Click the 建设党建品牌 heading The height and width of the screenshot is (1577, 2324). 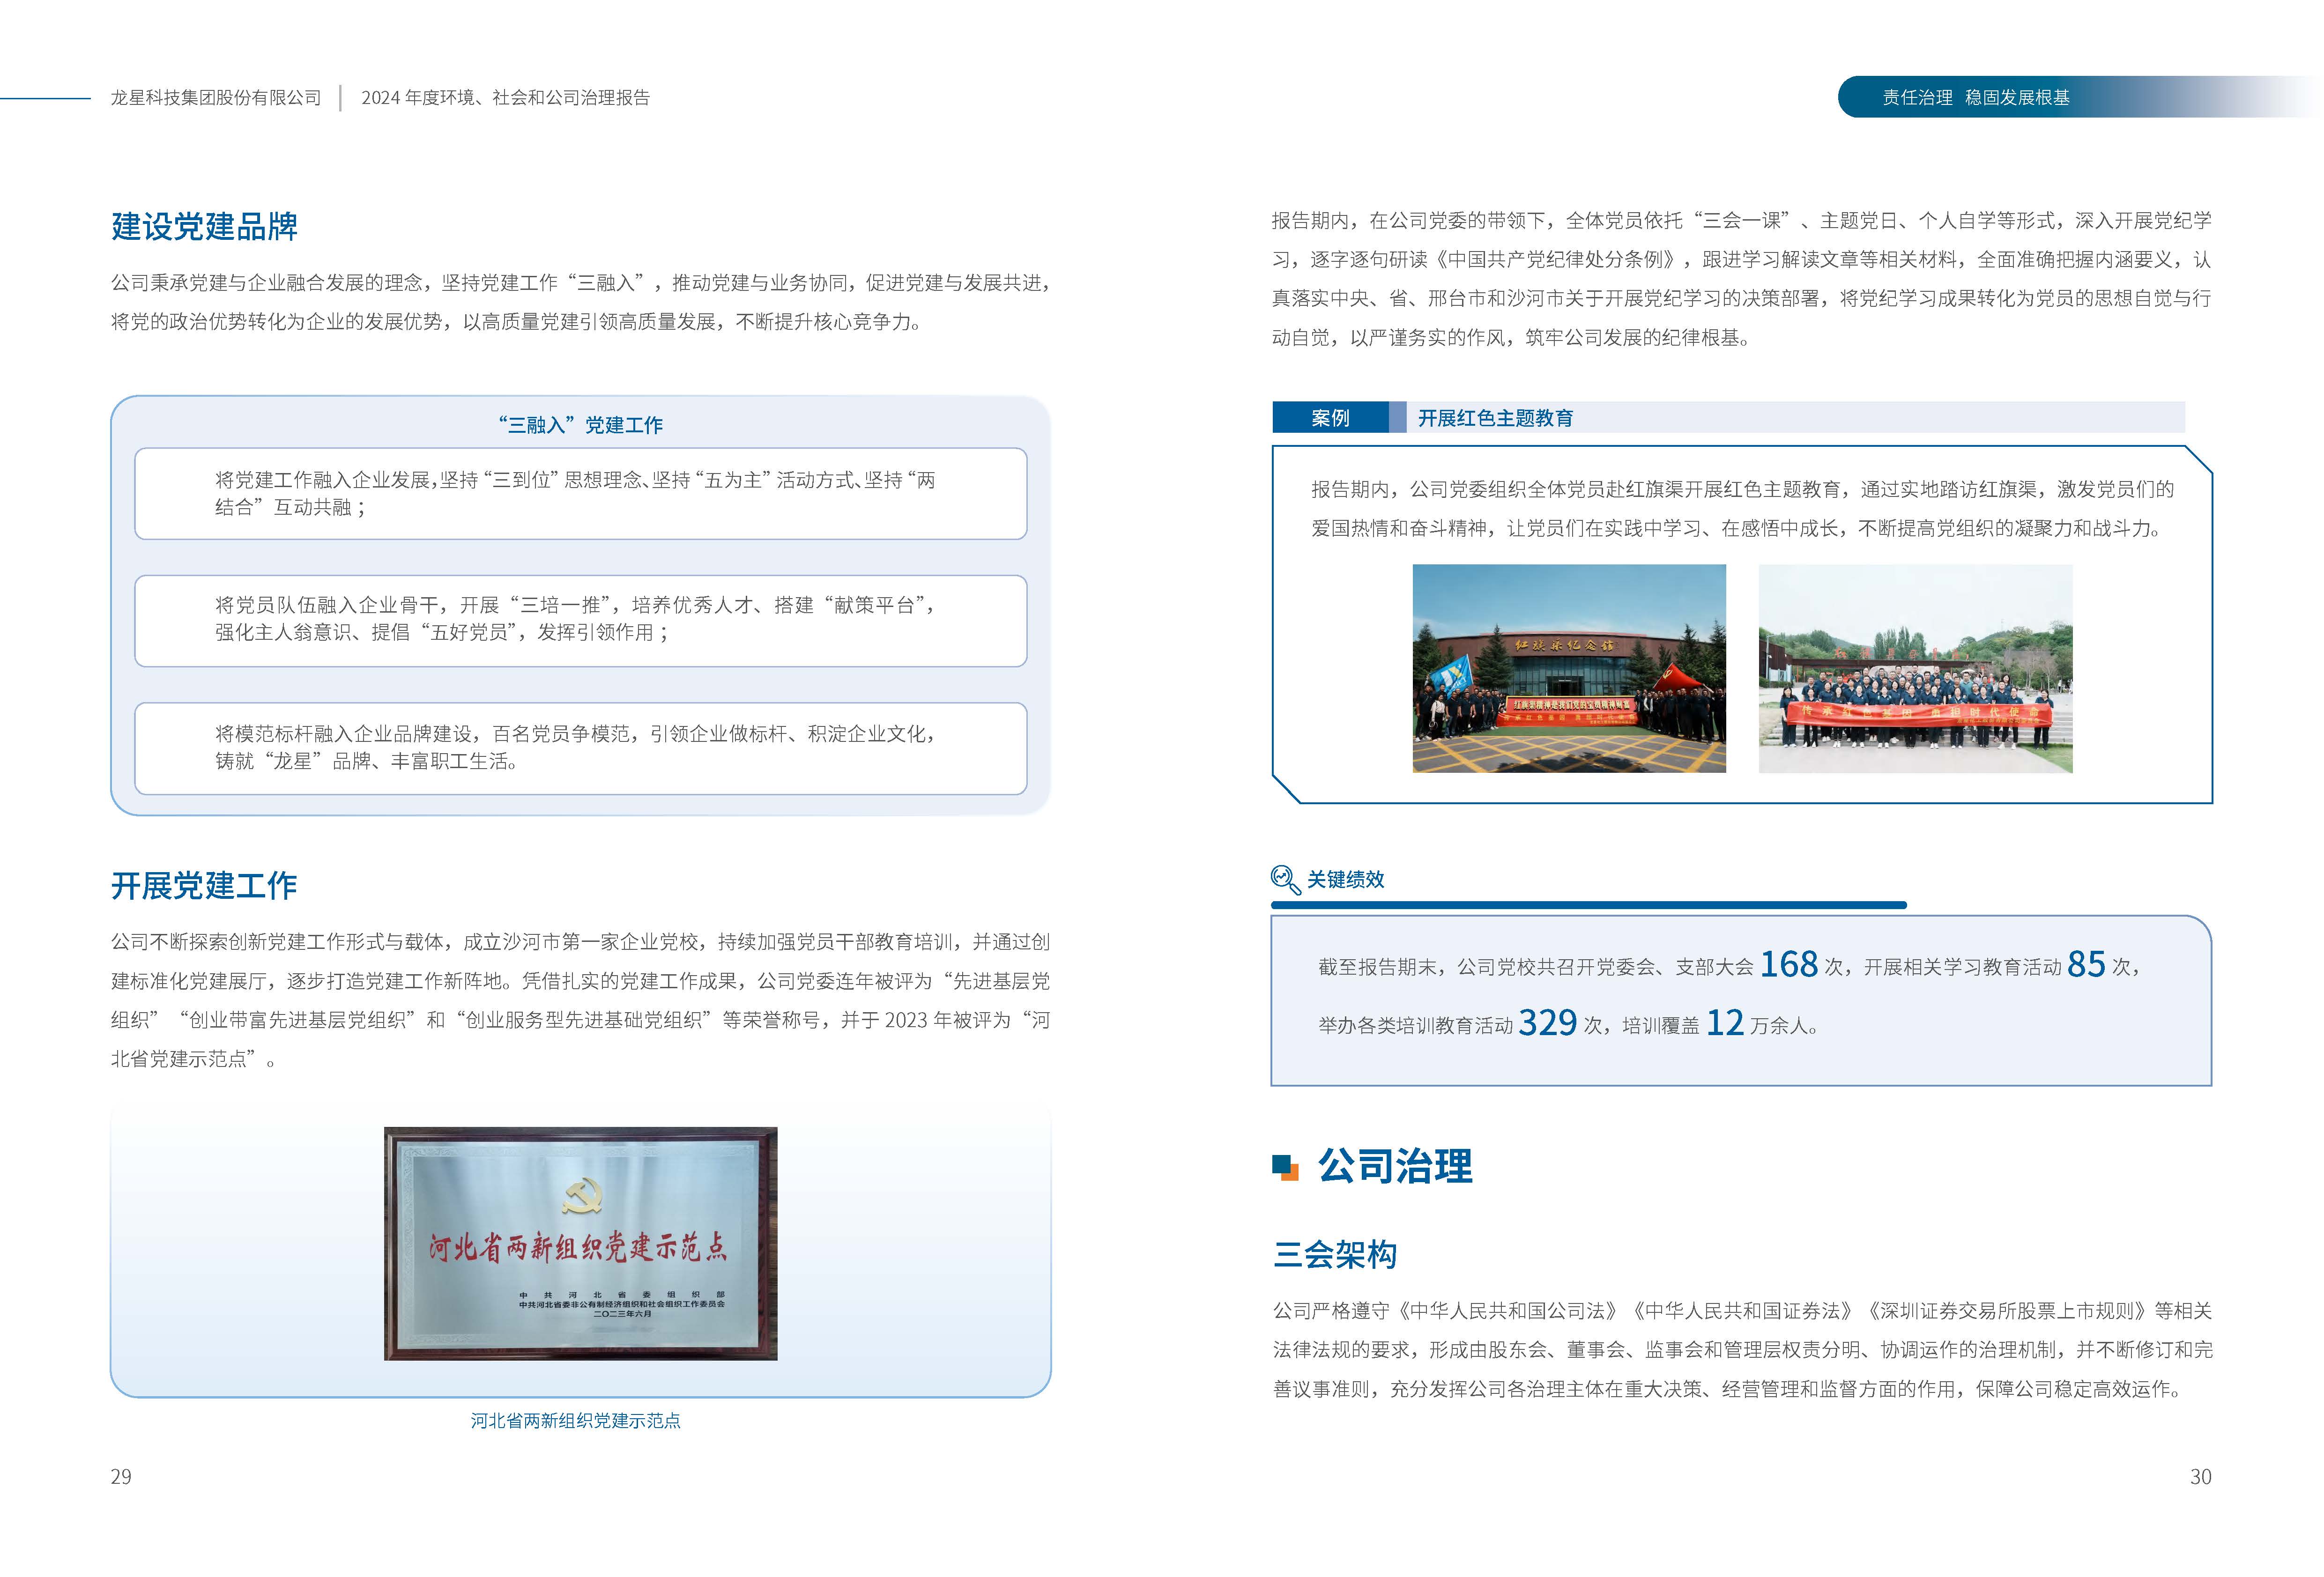(204, 226)
